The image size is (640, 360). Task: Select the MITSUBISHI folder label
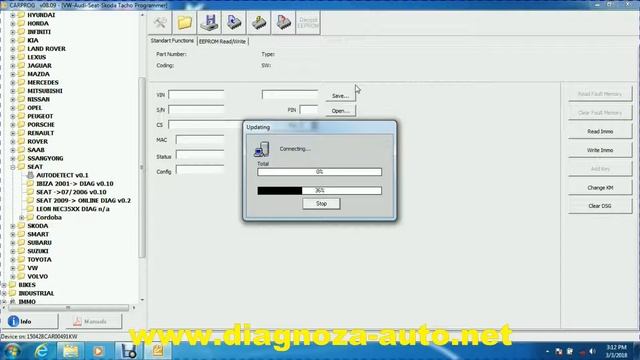44,91
